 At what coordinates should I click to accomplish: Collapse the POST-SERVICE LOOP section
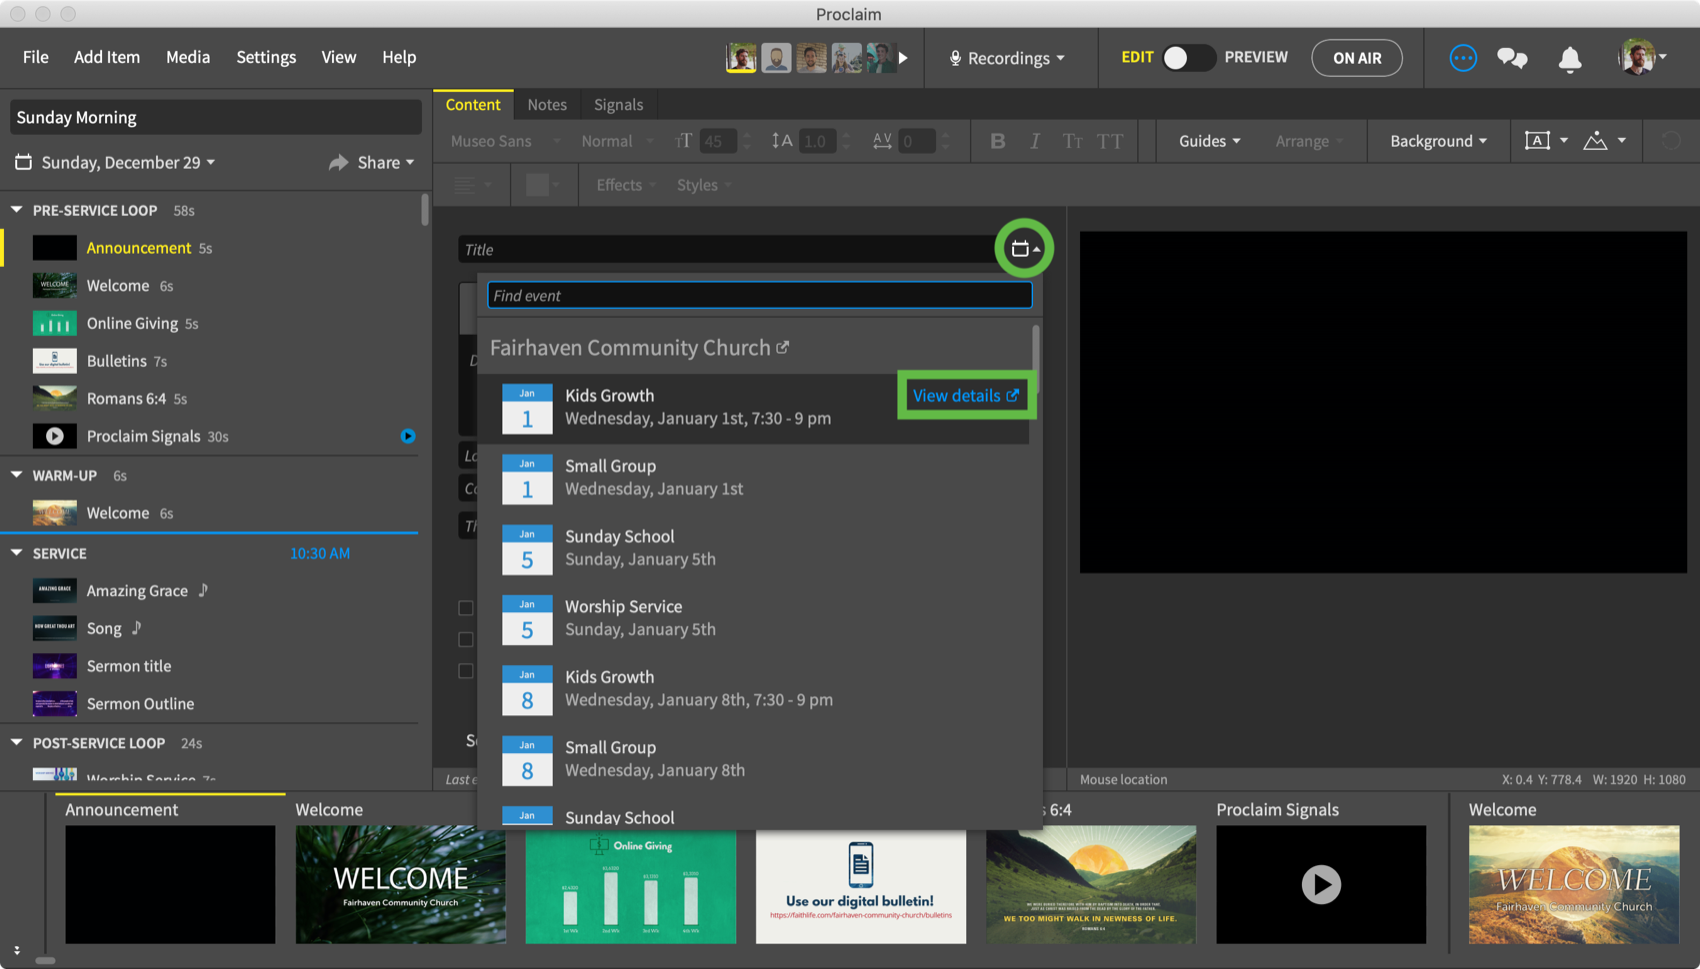pos(17,743)
